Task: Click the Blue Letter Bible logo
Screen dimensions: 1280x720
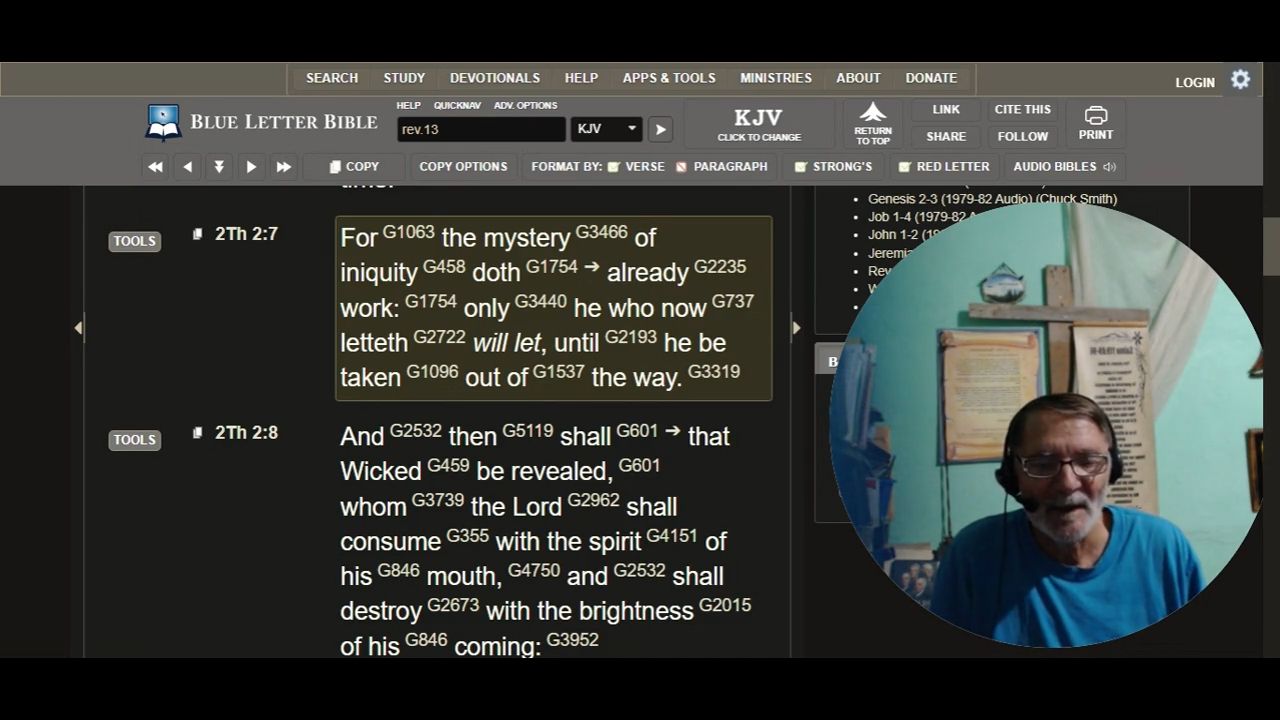Action: [262, 122]
